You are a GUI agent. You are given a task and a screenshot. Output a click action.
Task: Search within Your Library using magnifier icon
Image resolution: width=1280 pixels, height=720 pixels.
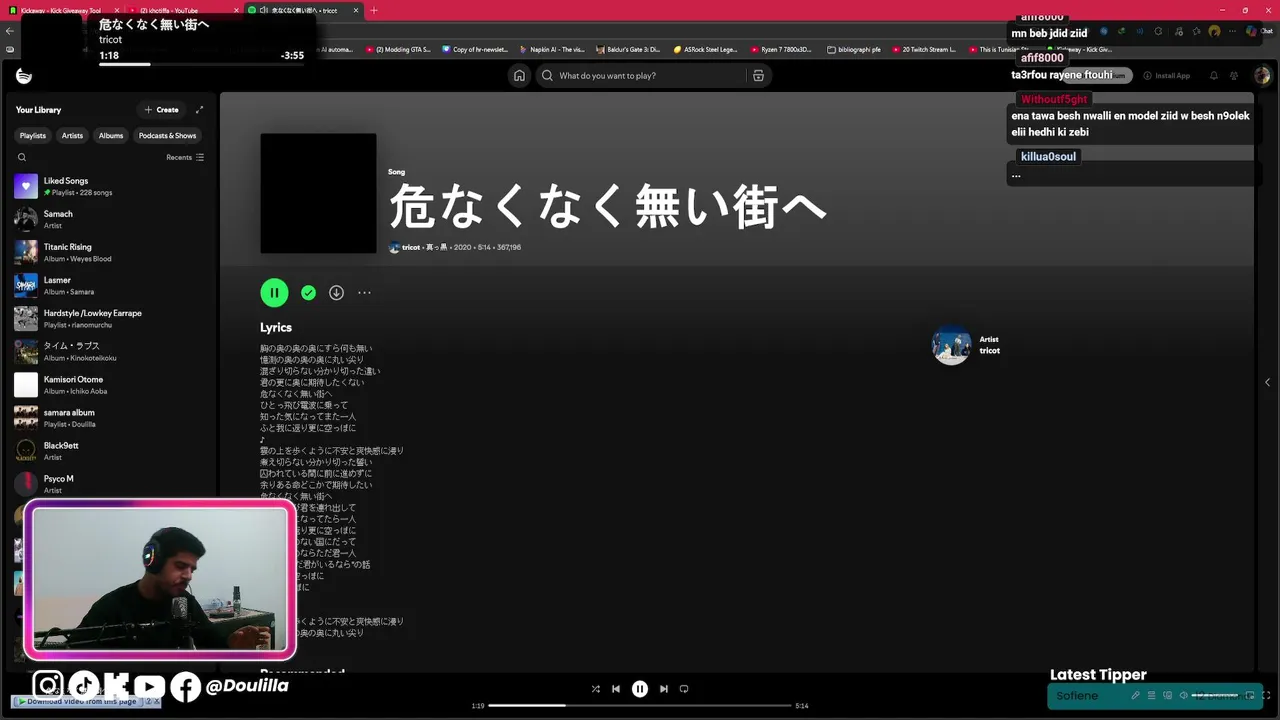[22, 157]
